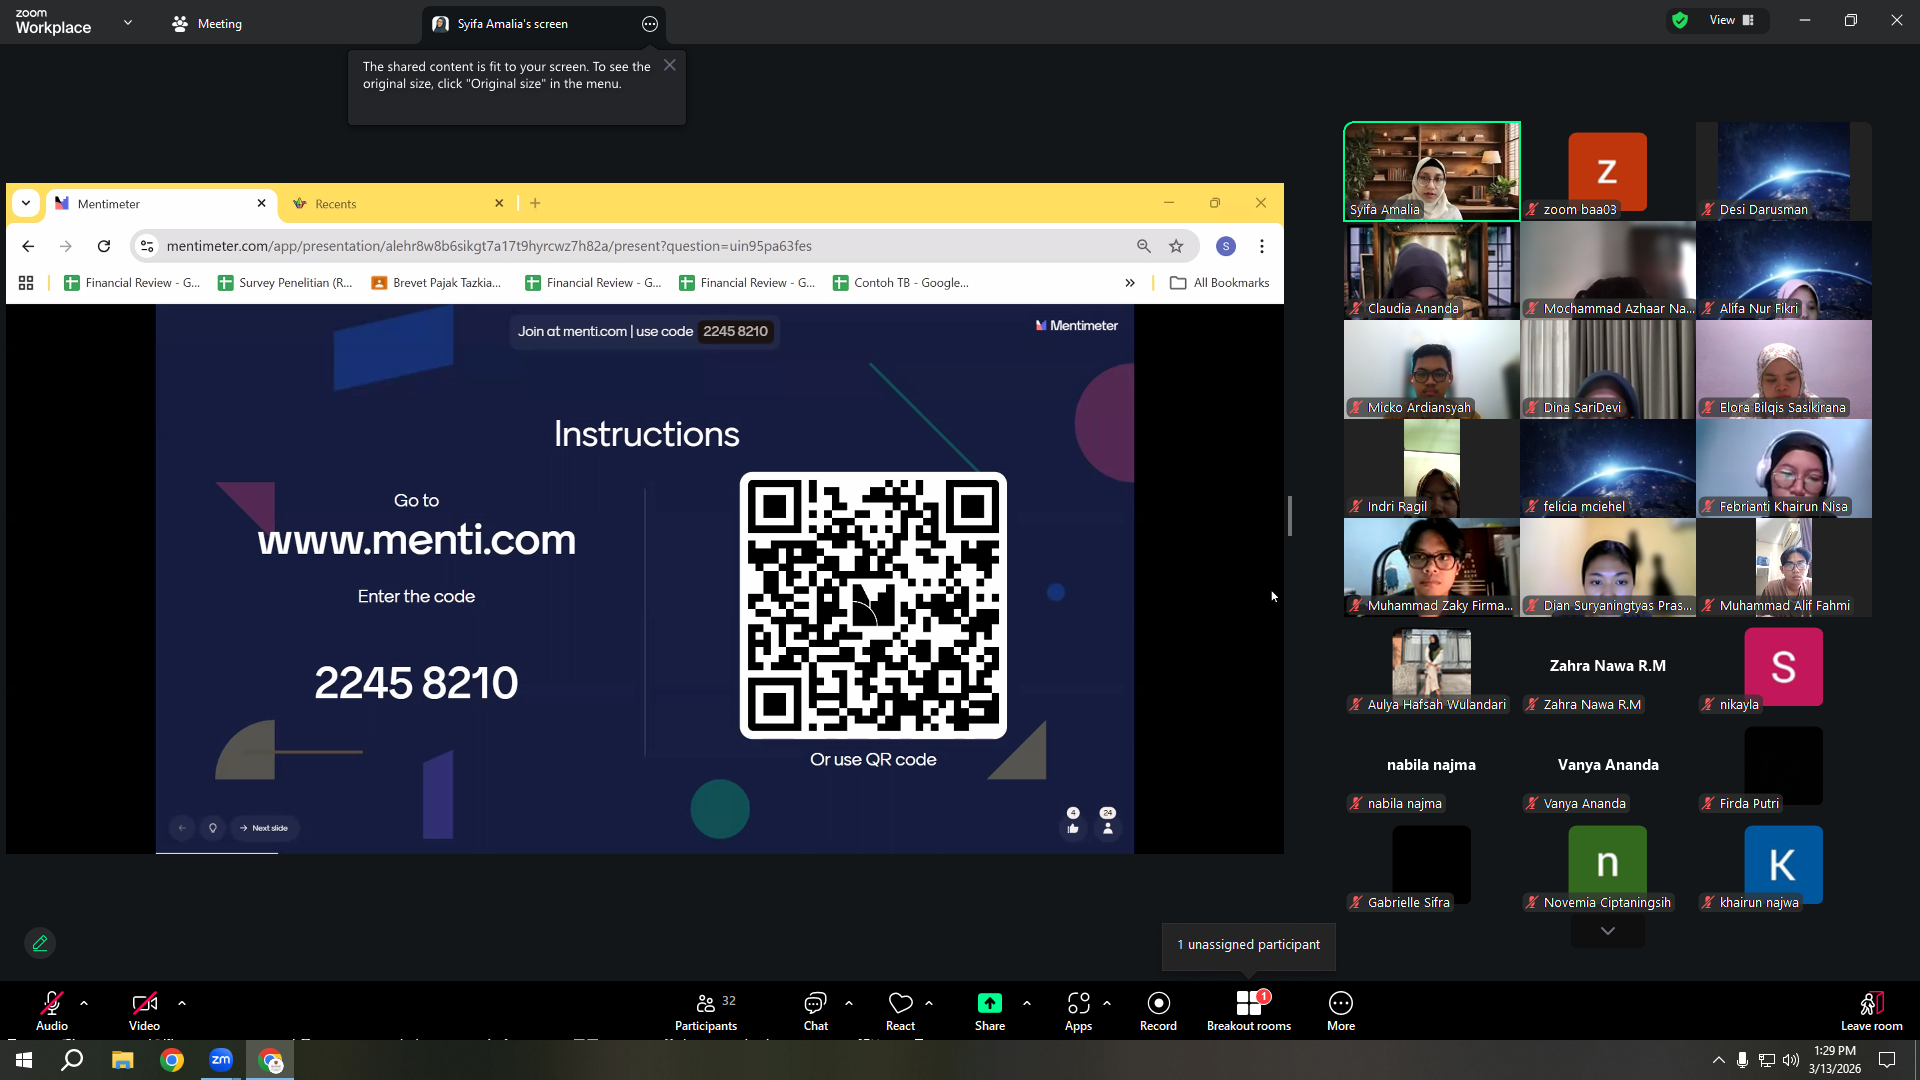
Task: Open Zoom from the taskbar
Action: [x=221, y=1060]
